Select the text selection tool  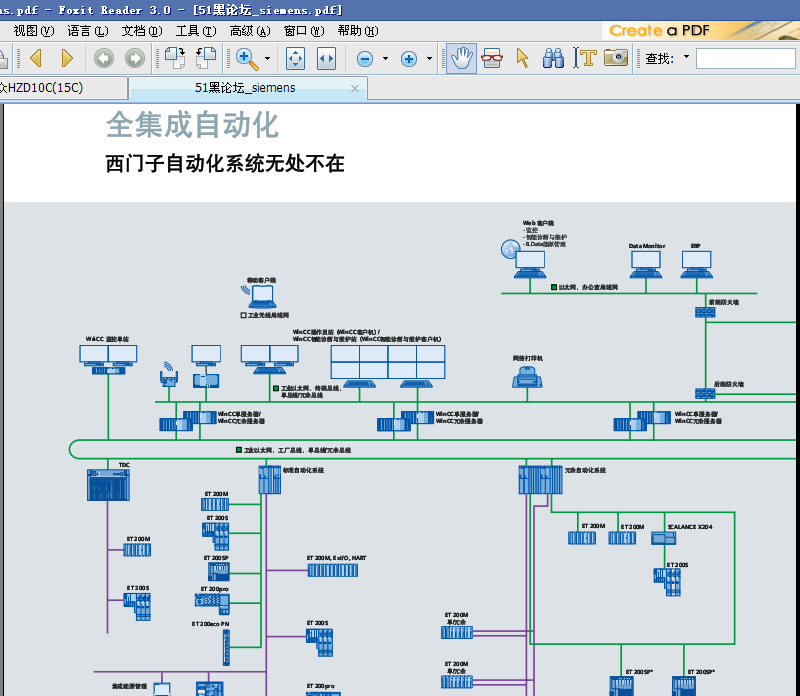coord(585,58)
